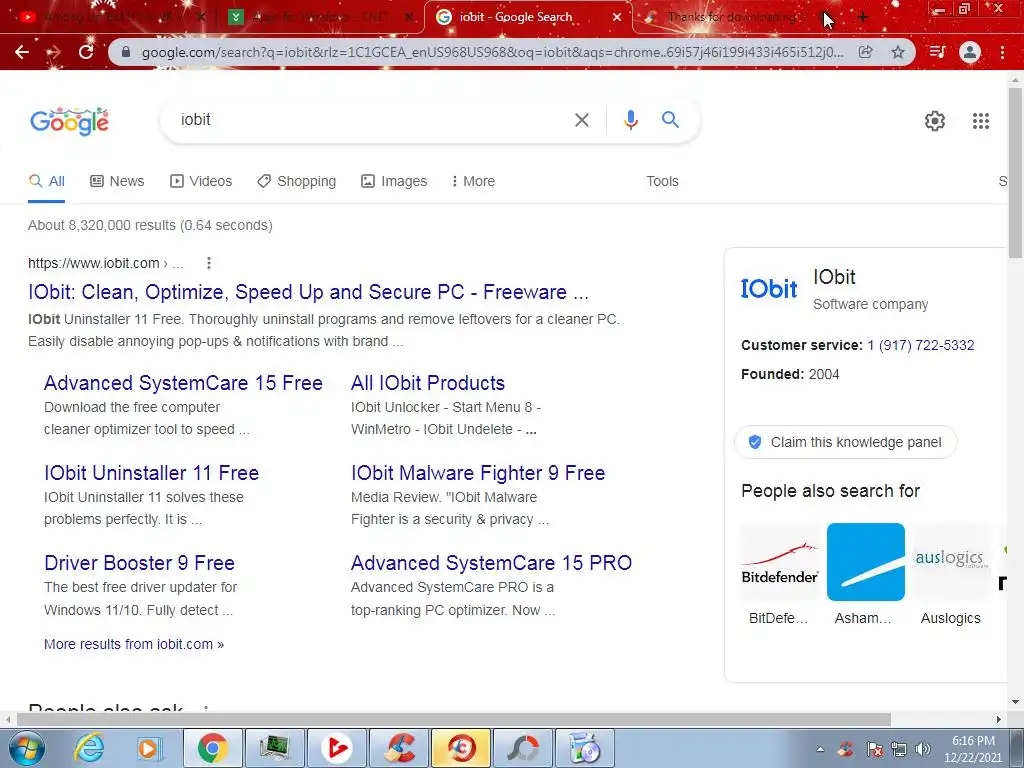Viewport: 1024px width, 768px height.
Task: Switch to the Thanks for downloading tab
Action: pos(731,18)
